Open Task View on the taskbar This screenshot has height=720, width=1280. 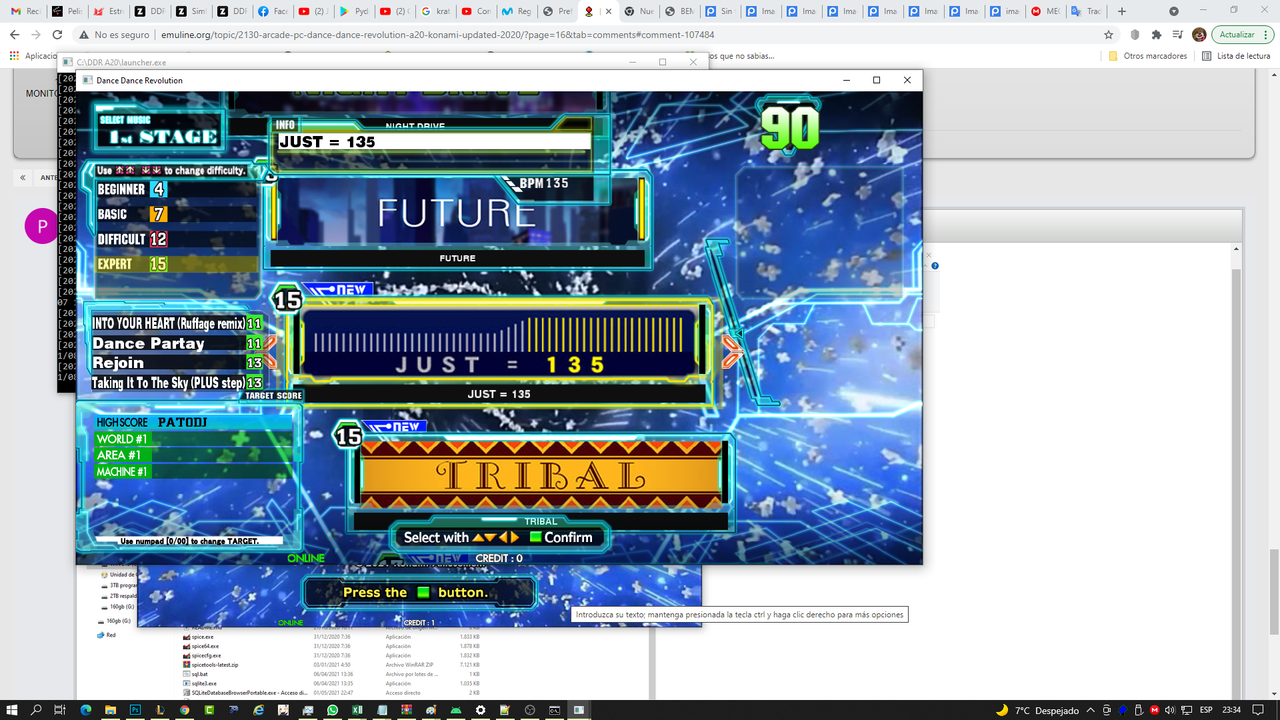pos(60,709)
